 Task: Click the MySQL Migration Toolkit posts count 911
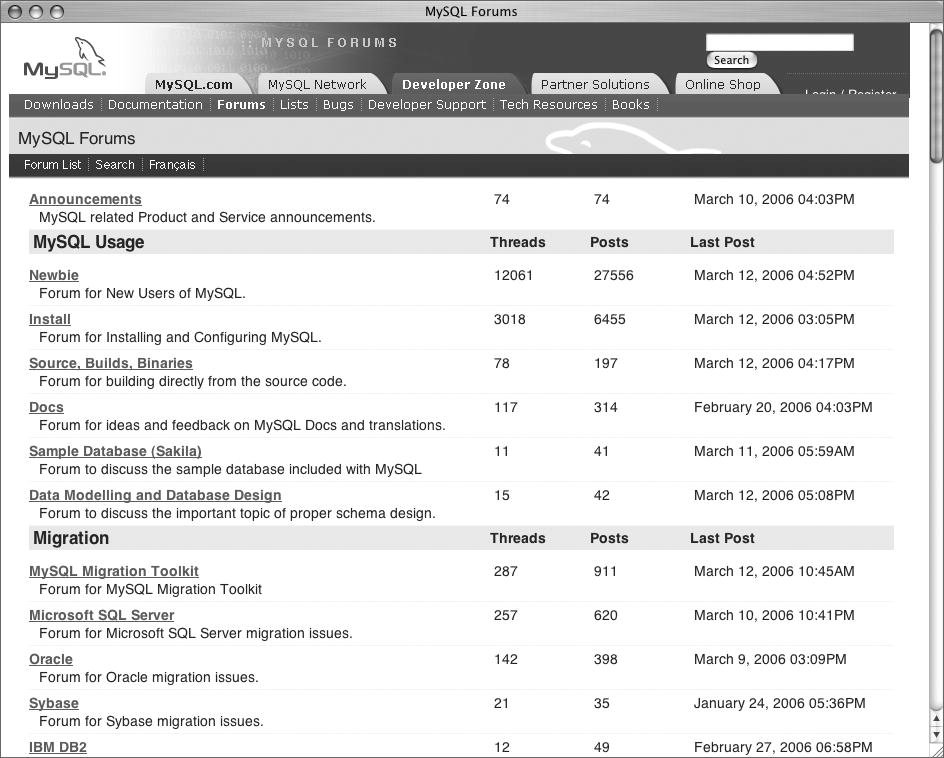[605, 571]
